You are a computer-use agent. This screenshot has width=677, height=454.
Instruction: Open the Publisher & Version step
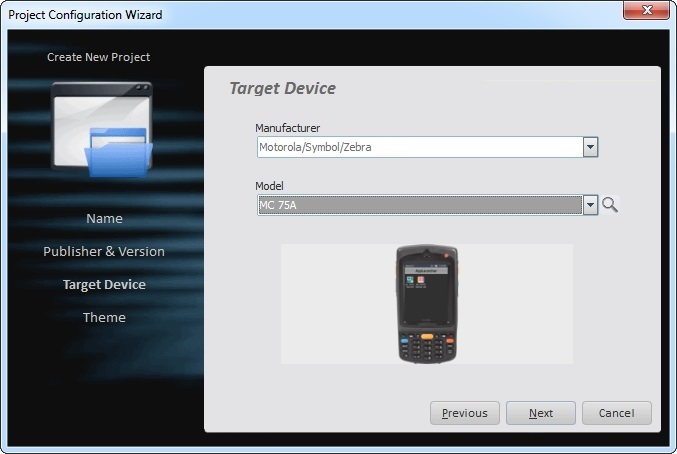(104, 251)
